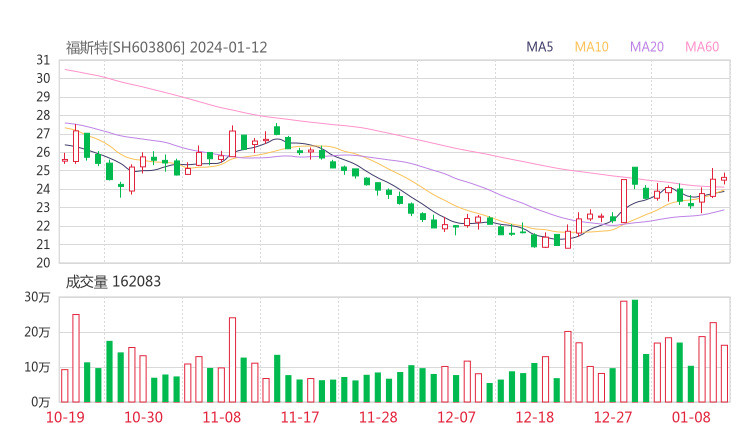Click the 20 price axis label
The image size is (740, 440).
coord(43,262)
